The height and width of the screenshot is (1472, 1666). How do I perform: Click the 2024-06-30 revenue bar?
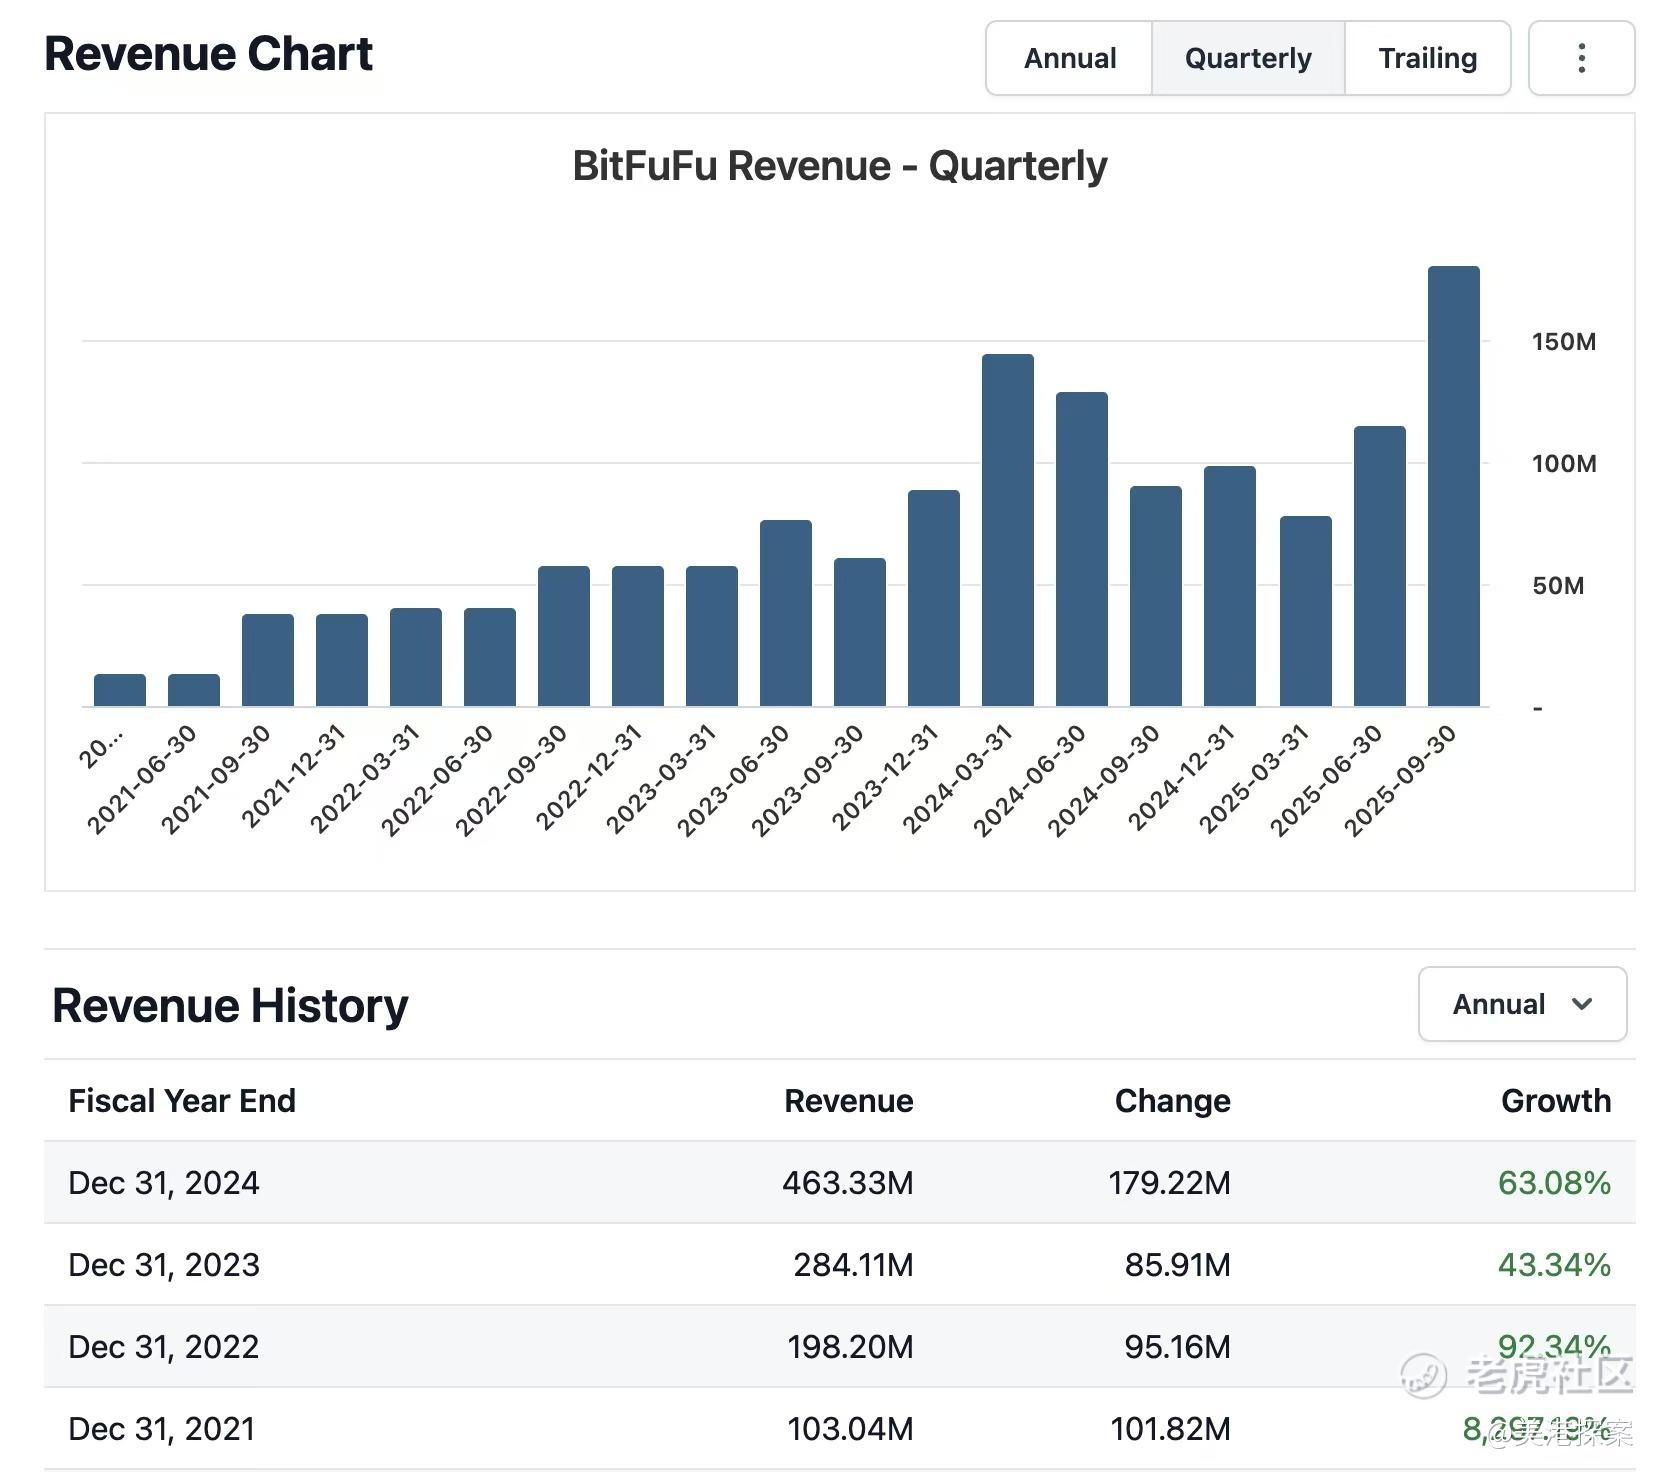(1081, 549)
